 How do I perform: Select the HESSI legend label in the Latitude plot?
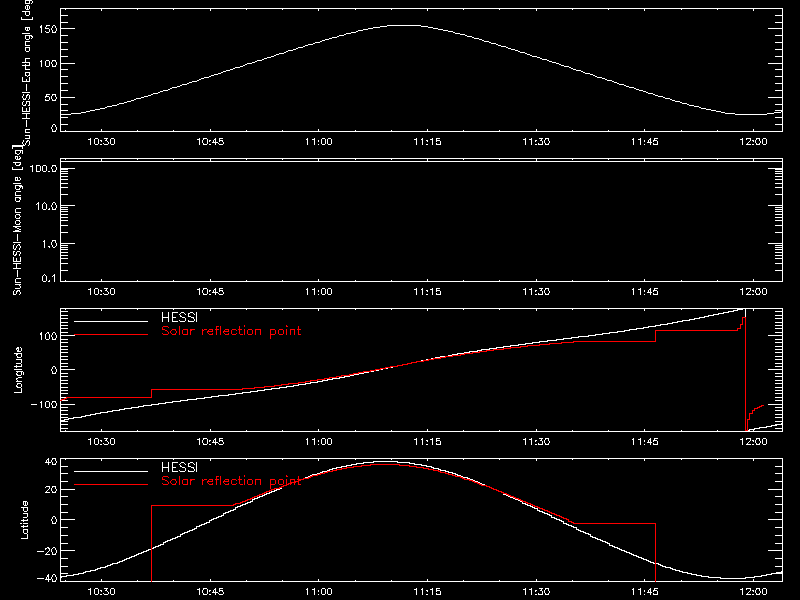[179, 467]
